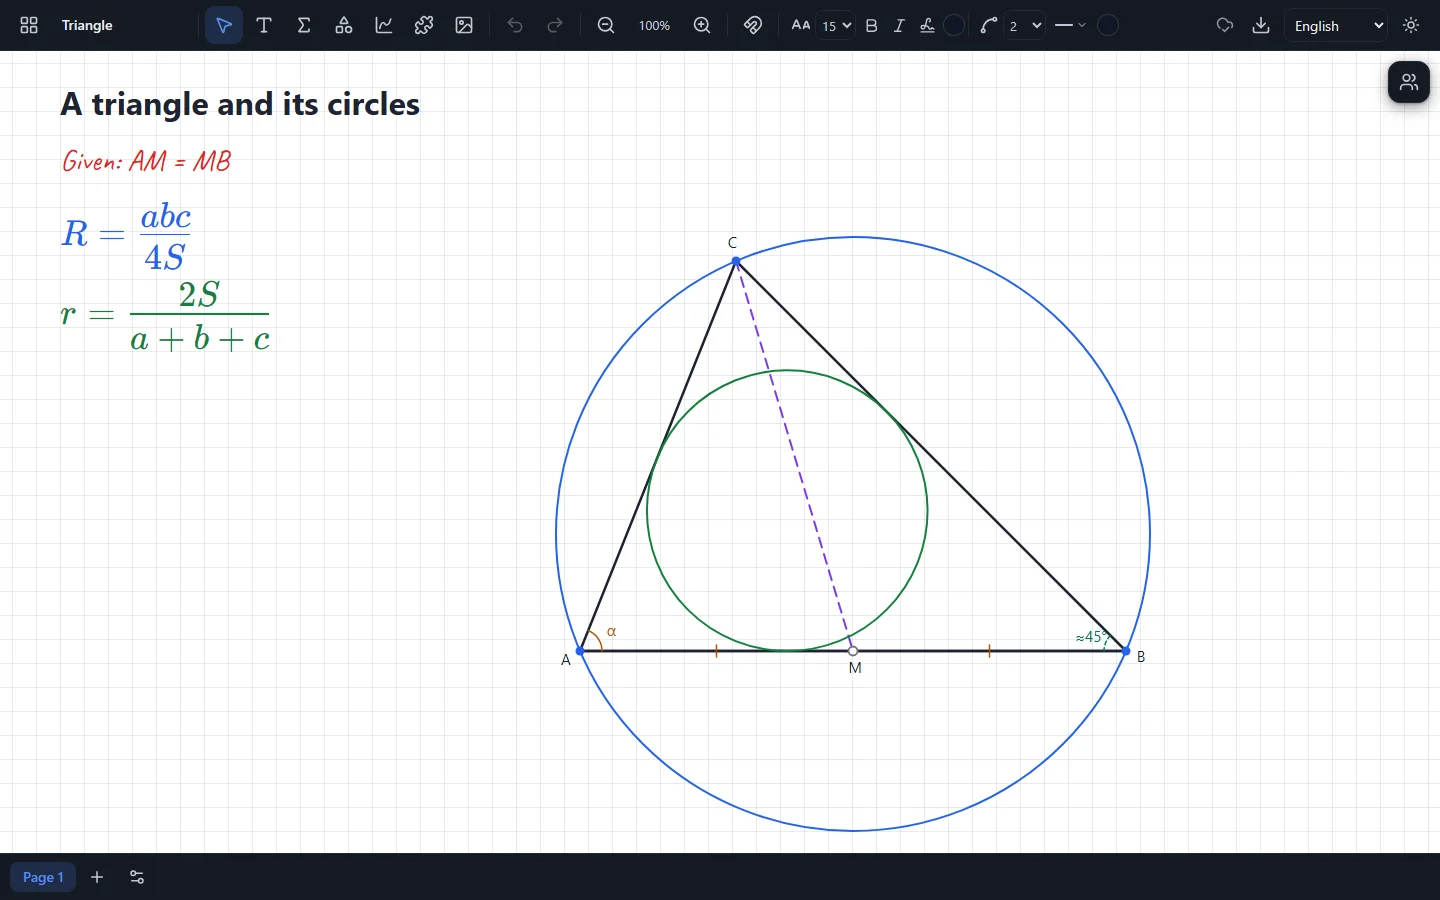Open the puzzle-piece plugins tool
This screenshot has width=1440, height=900.
[x=424, y=25]
